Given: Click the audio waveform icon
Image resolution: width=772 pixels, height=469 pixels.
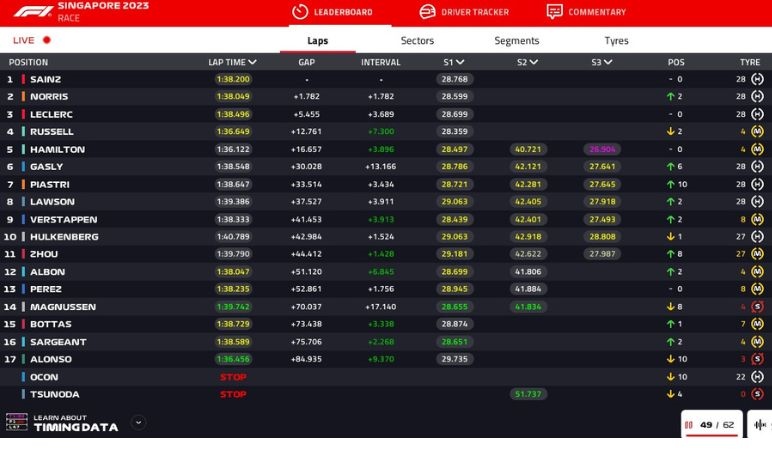Looking at the screenshot, I should click(x=760, y=425).
